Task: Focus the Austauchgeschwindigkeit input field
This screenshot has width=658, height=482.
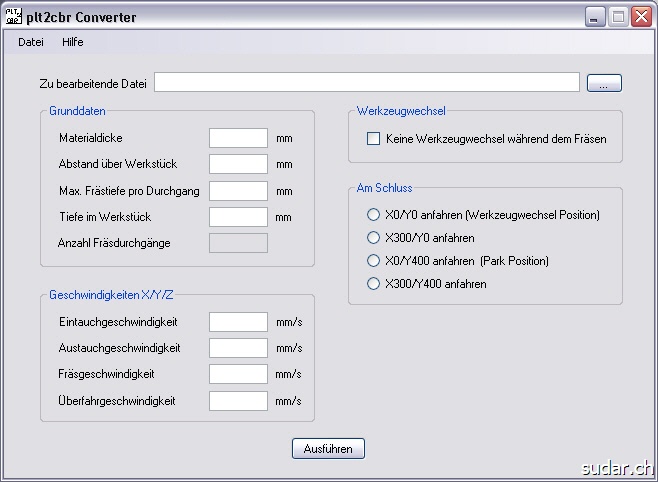Action: pos(238,348)
